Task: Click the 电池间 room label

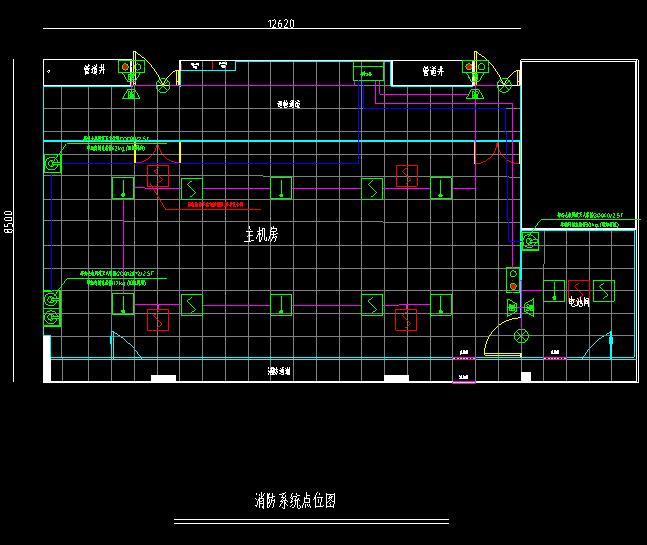Action: click(x=579, y=301)
